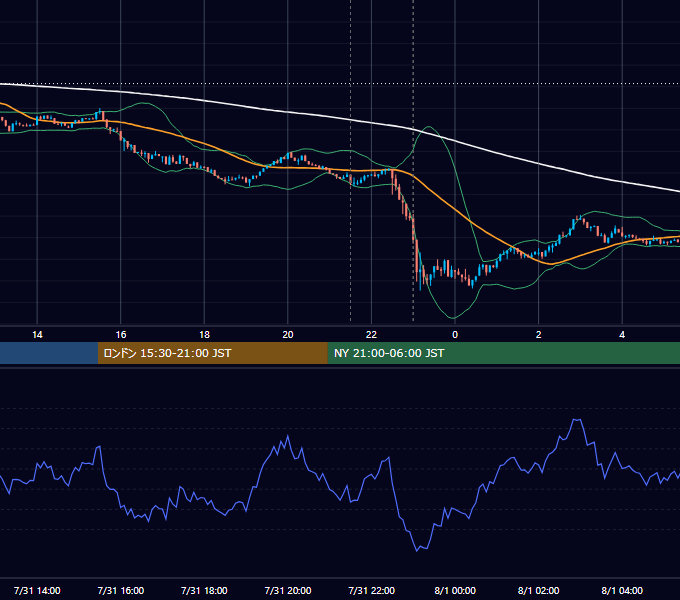
Task: Click the ロンドン 15:30-21:00 JST session bar
Action: click(212, 353)
